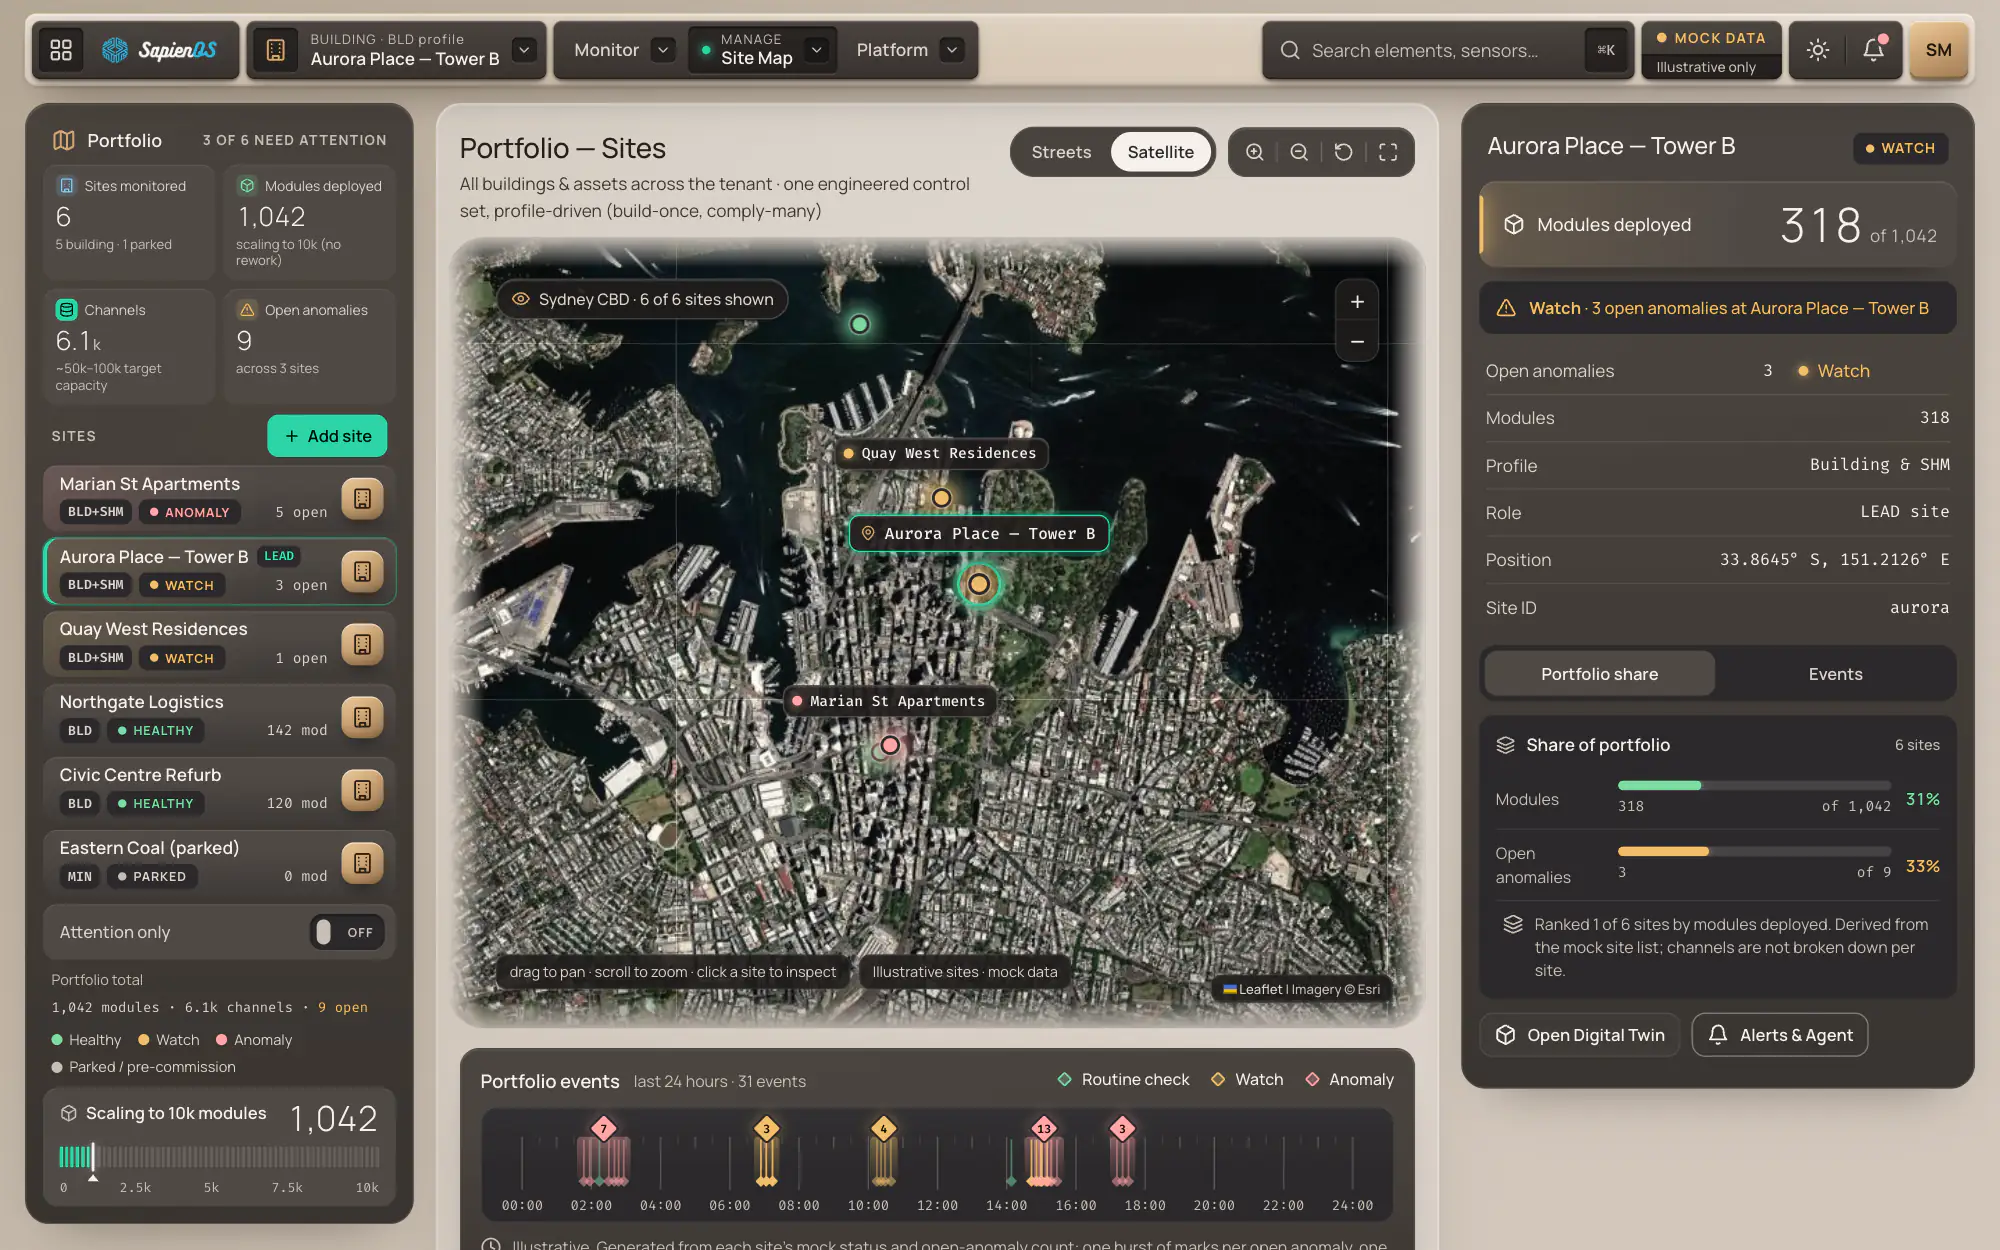Select the Events tab
Viewport: 2000px width, 1250px height.
coord(1835,674)
